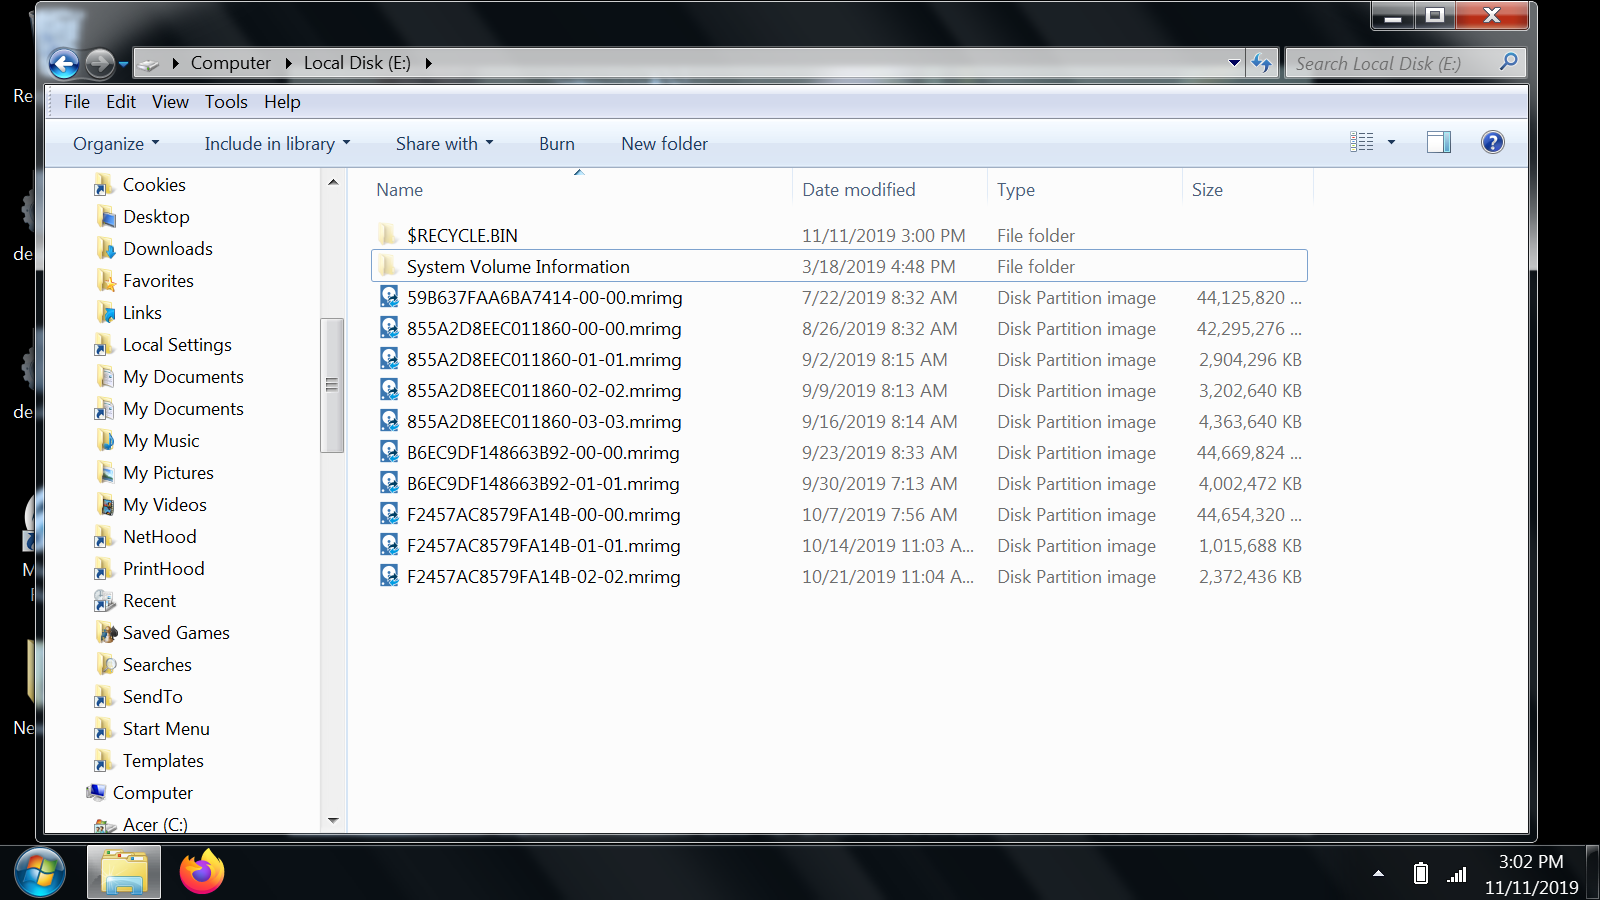
Task: Click the network signal icon in the system tray
Action: (x=1457, y=874)
